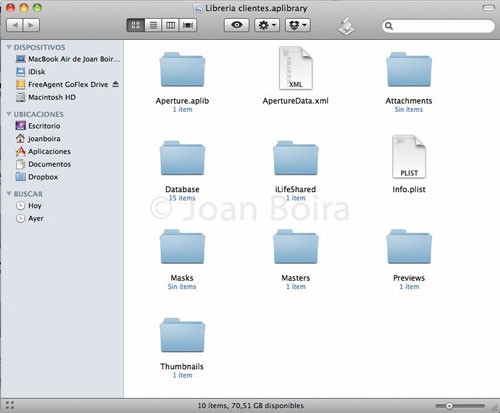Click the toolbar hide pill button

coord(488,8)
